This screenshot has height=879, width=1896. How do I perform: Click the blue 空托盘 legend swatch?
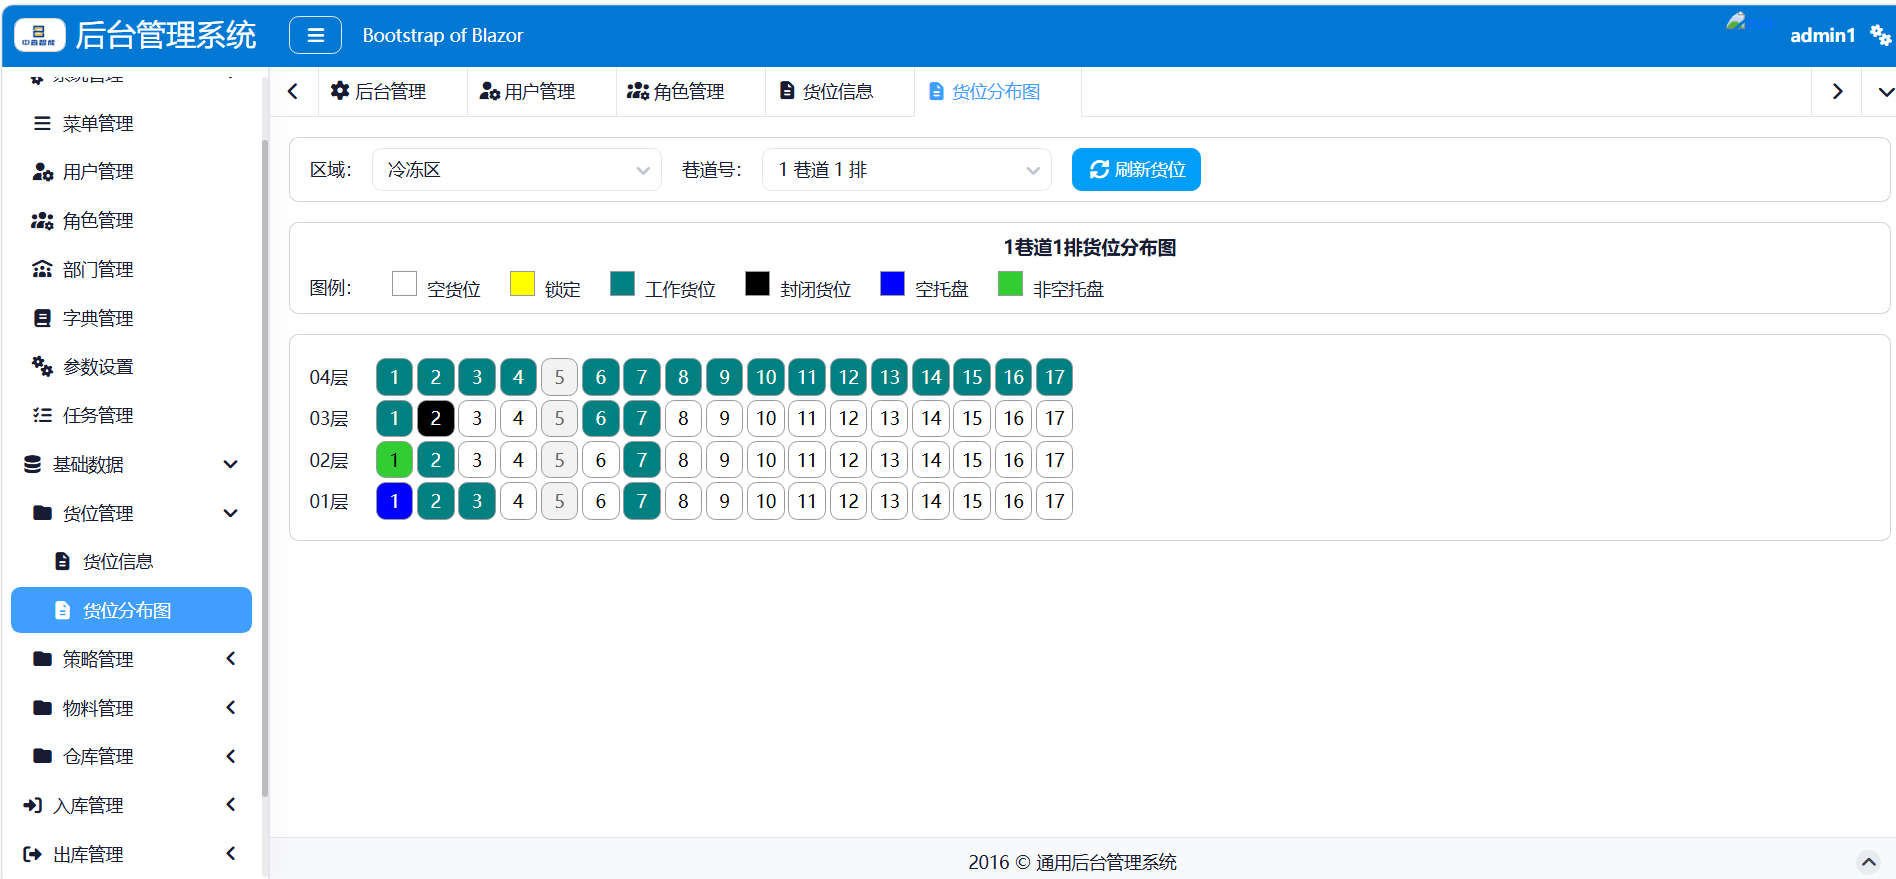coord(892,284)
